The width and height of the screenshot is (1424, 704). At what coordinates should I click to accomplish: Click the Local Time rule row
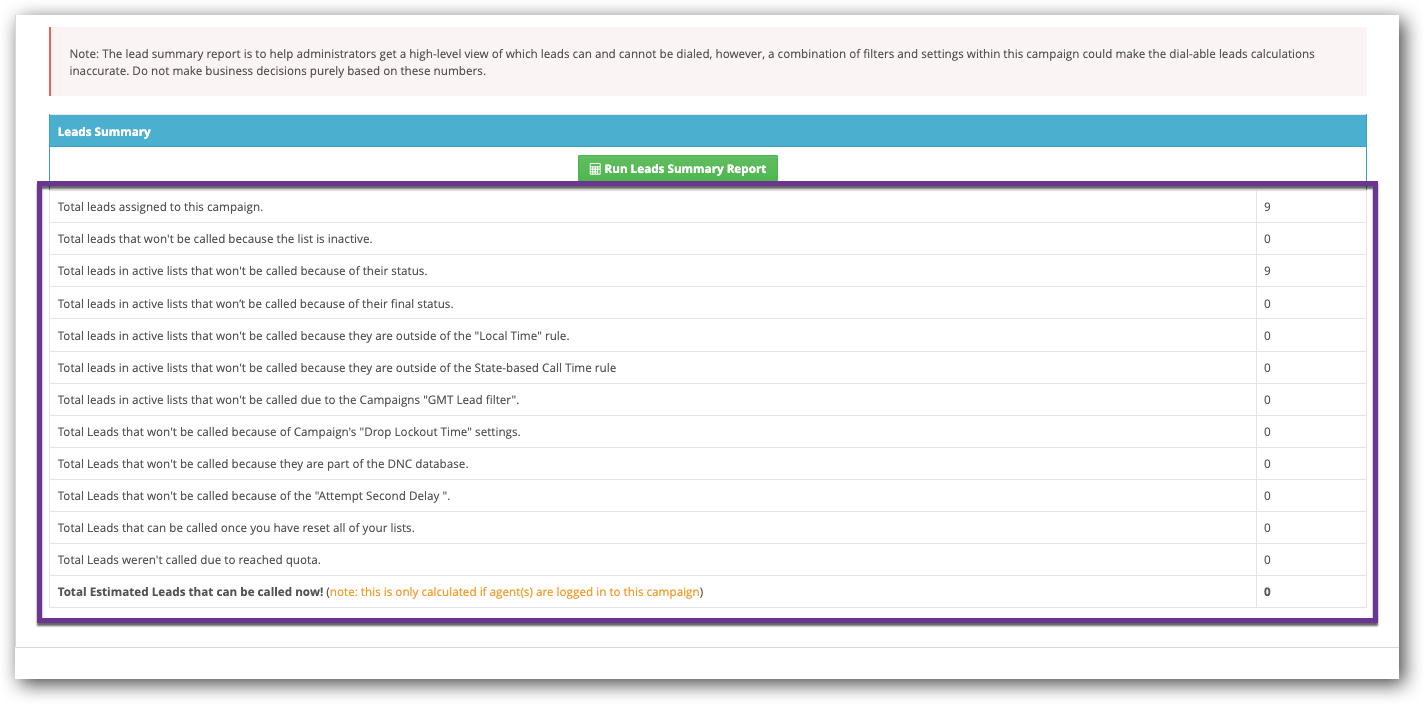[400, 335]
